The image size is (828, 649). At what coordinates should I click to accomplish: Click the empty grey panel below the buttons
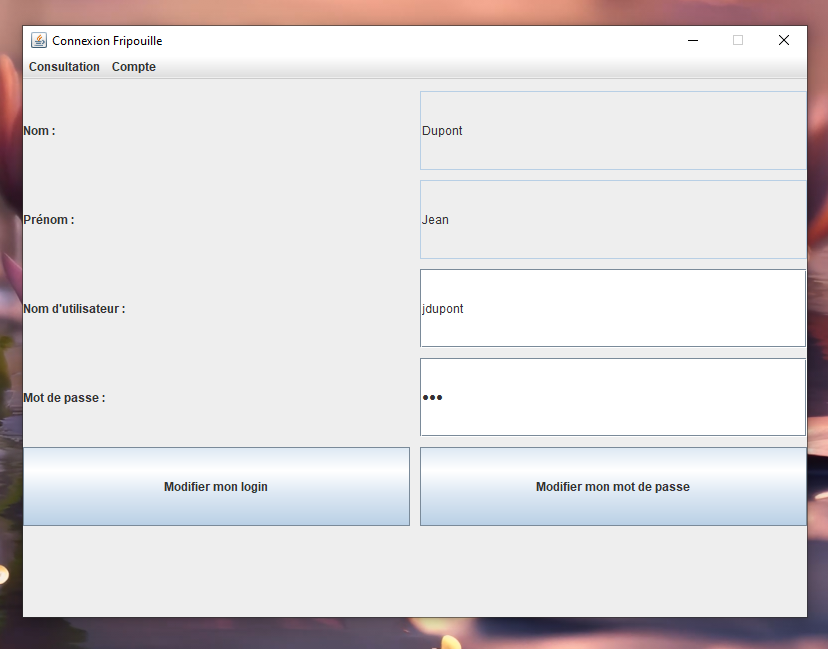click(414, 570)
